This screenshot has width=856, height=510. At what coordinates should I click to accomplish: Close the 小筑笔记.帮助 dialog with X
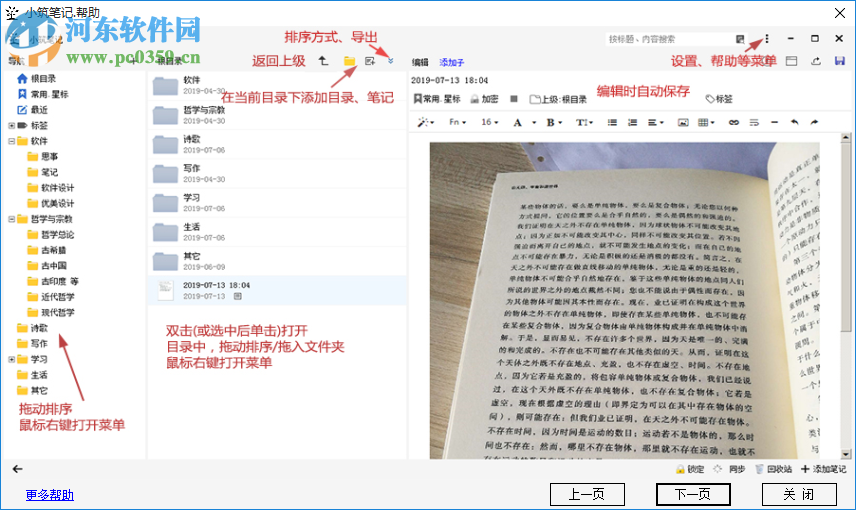(840, 13)
